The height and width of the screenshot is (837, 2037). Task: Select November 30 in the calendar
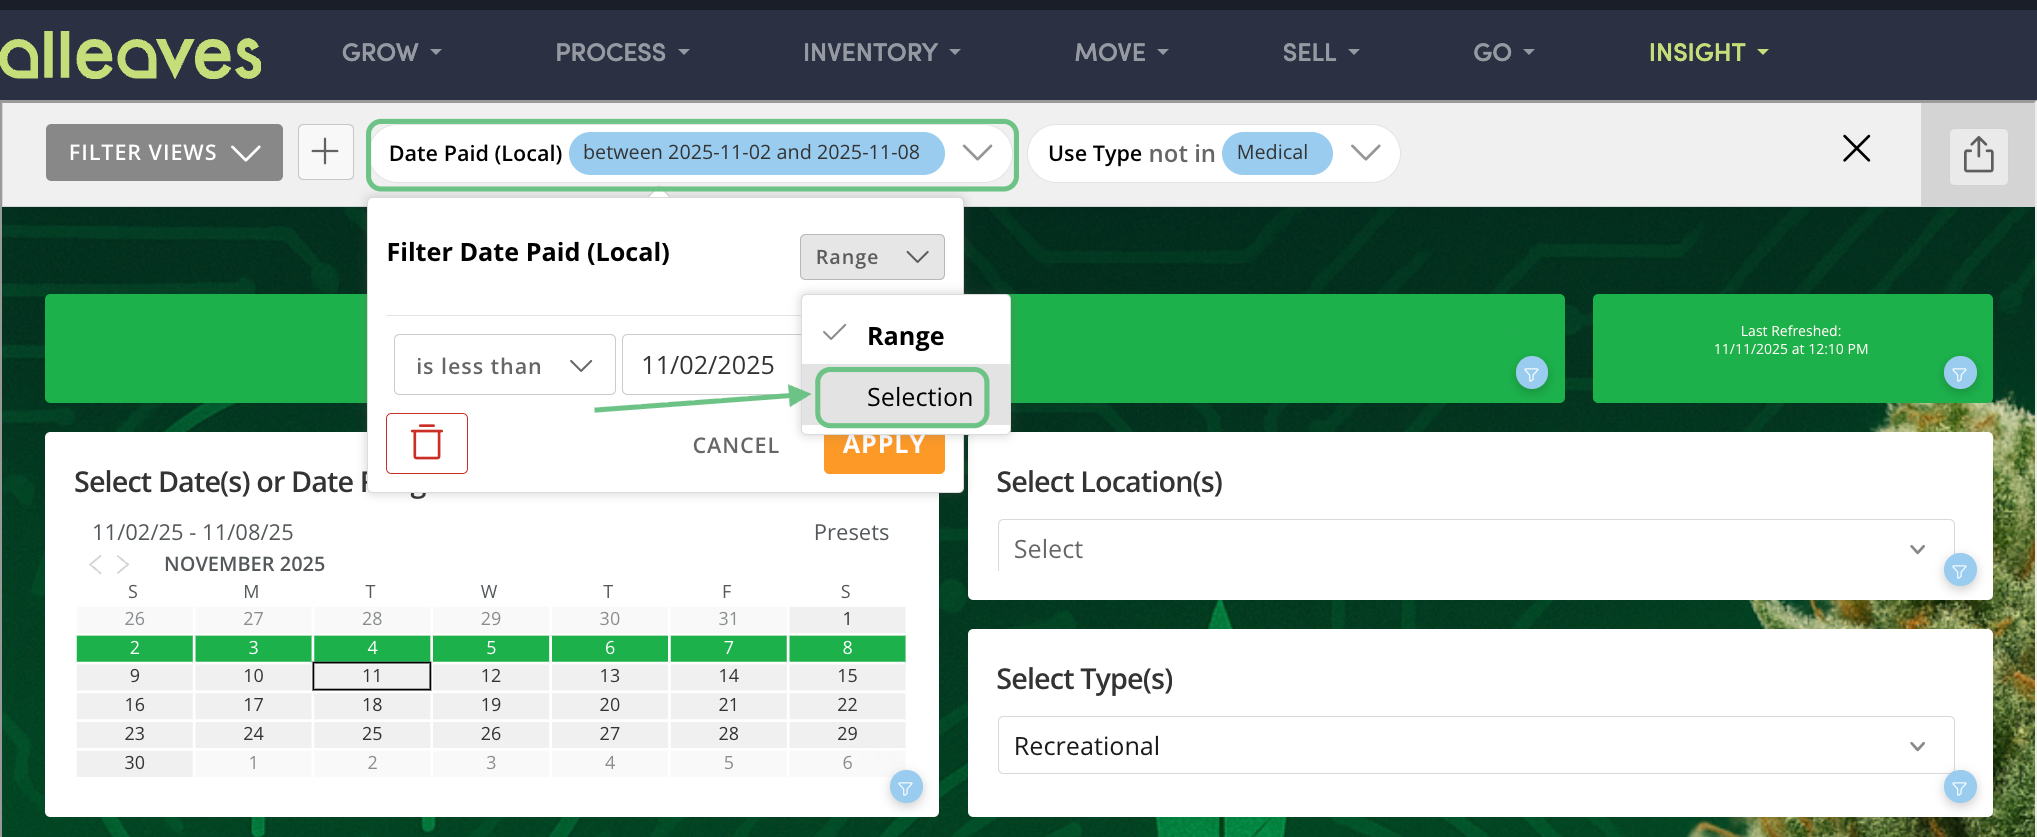(135, 763)
